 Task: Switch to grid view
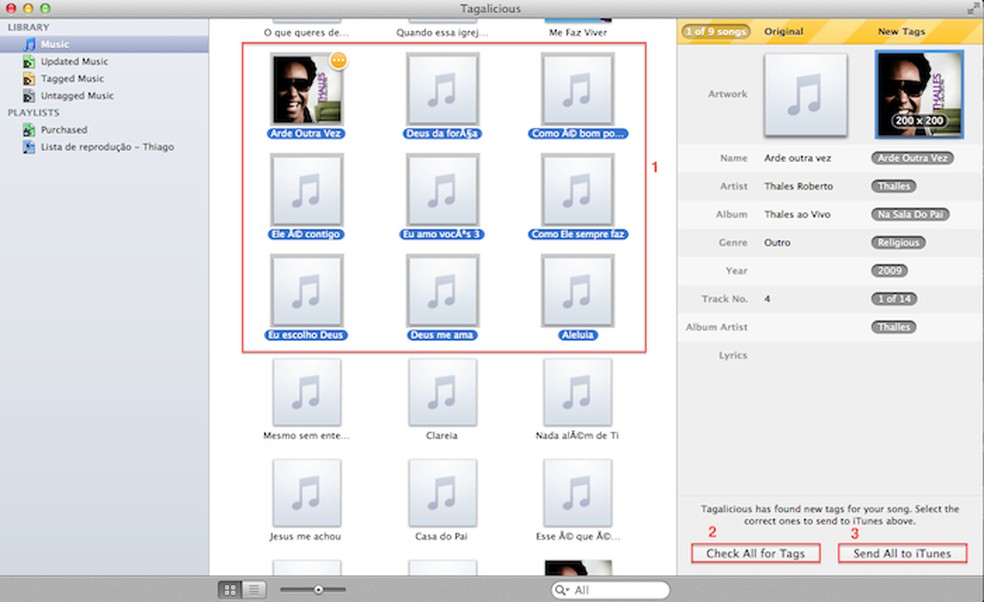(230, 589)
